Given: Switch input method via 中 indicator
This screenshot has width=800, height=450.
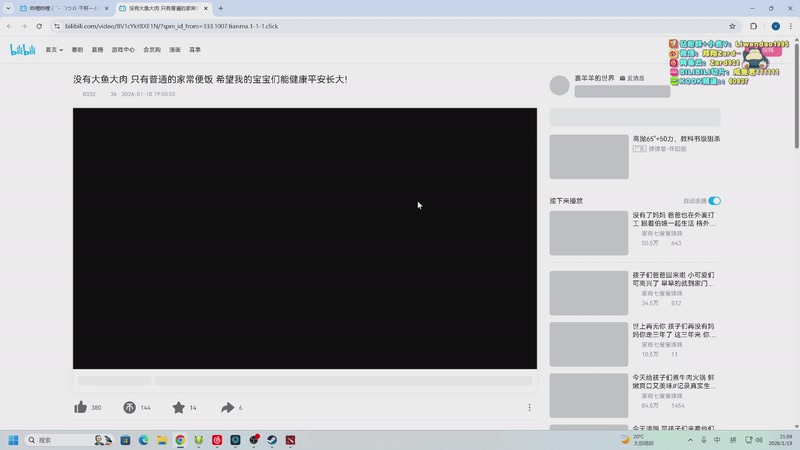Looking at the screenshot, I should click(x=717, y=440).
